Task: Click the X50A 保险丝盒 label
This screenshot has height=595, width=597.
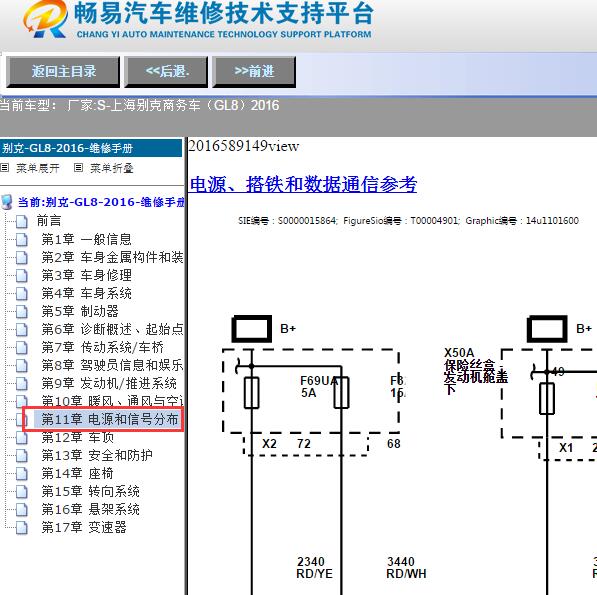Action: 476,371
